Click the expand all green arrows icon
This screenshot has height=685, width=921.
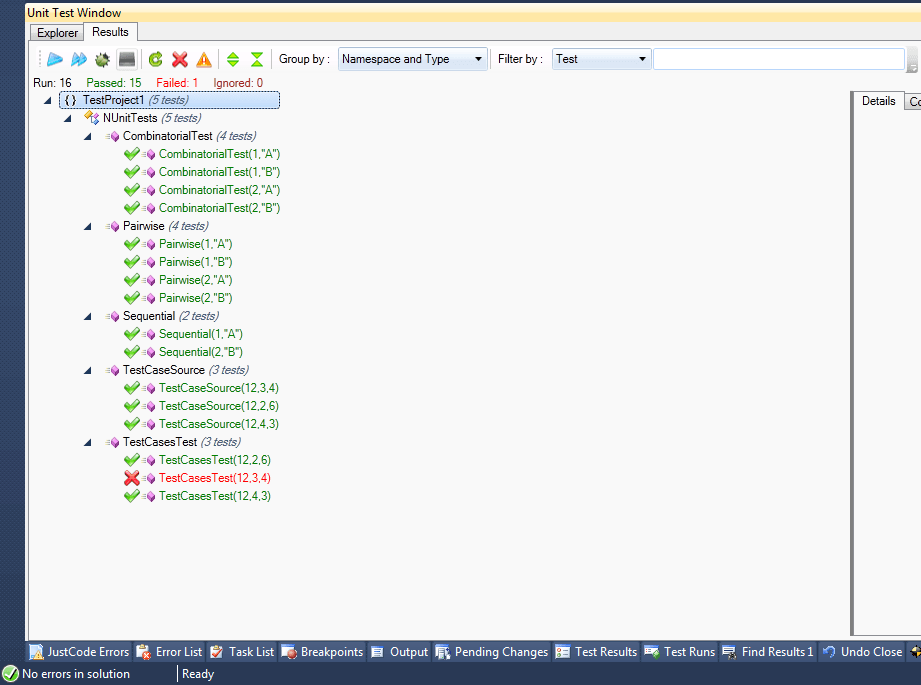pyautogui.click(x=233, y=59)
